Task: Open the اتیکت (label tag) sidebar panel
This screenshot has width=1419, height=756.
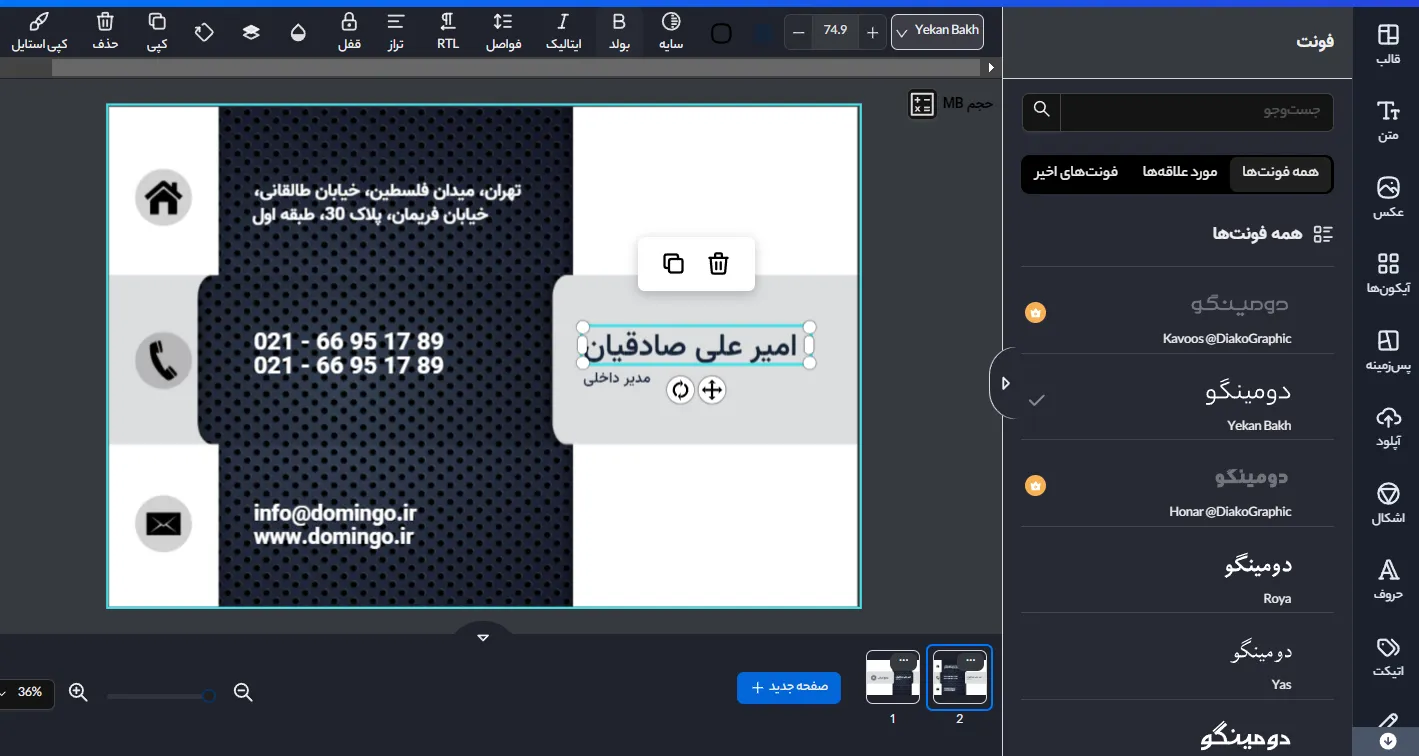Action: click(1388, 657)
